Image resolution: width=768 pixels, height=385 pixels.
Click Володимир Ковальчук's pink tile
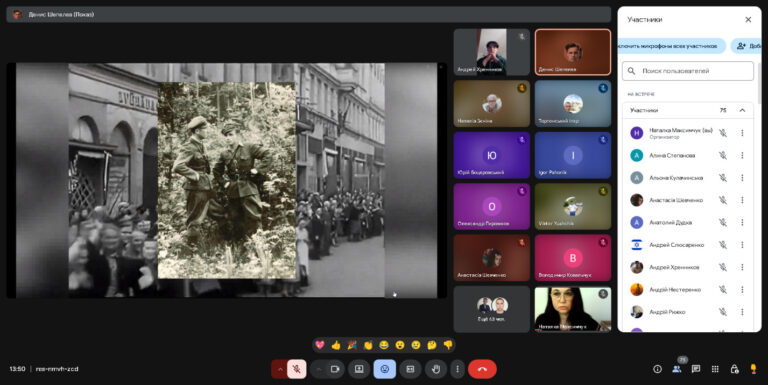click(x=573, y=258)
